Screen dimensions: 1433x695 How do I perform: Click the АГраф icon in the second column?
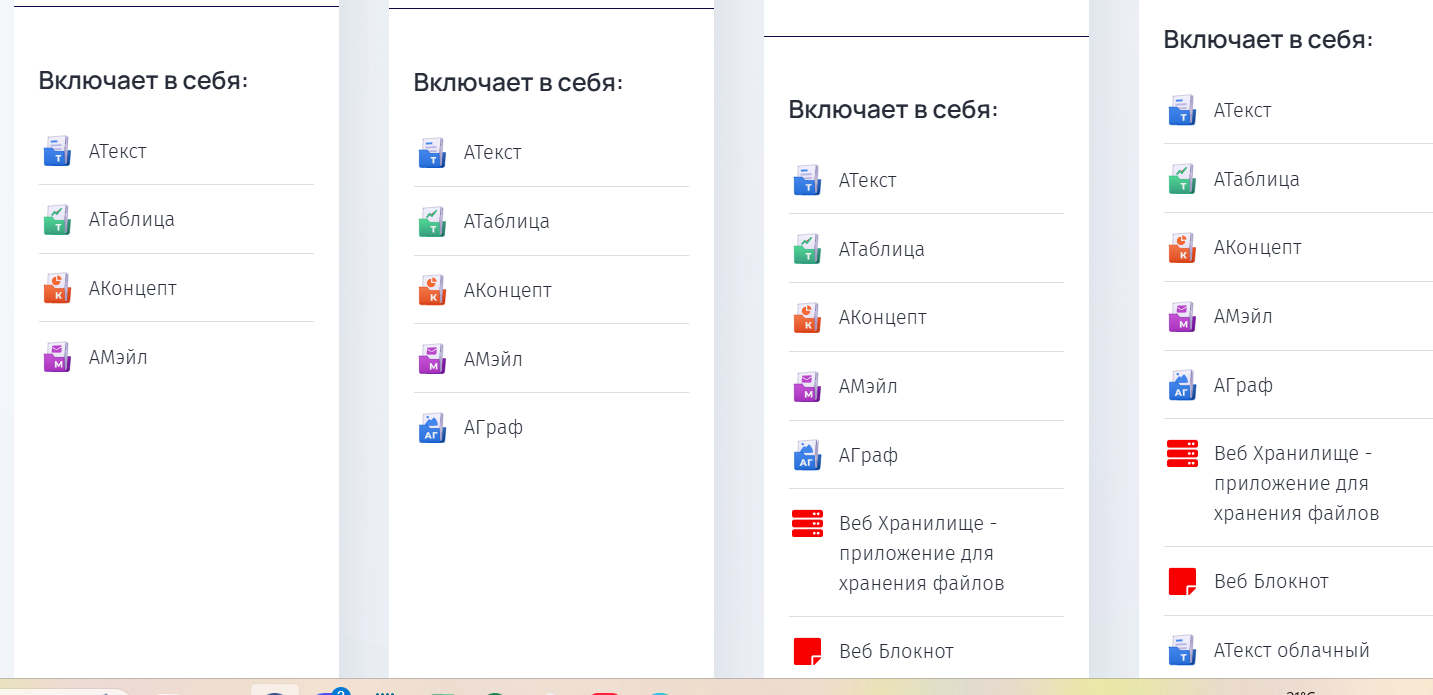click(x=432, y=428)
